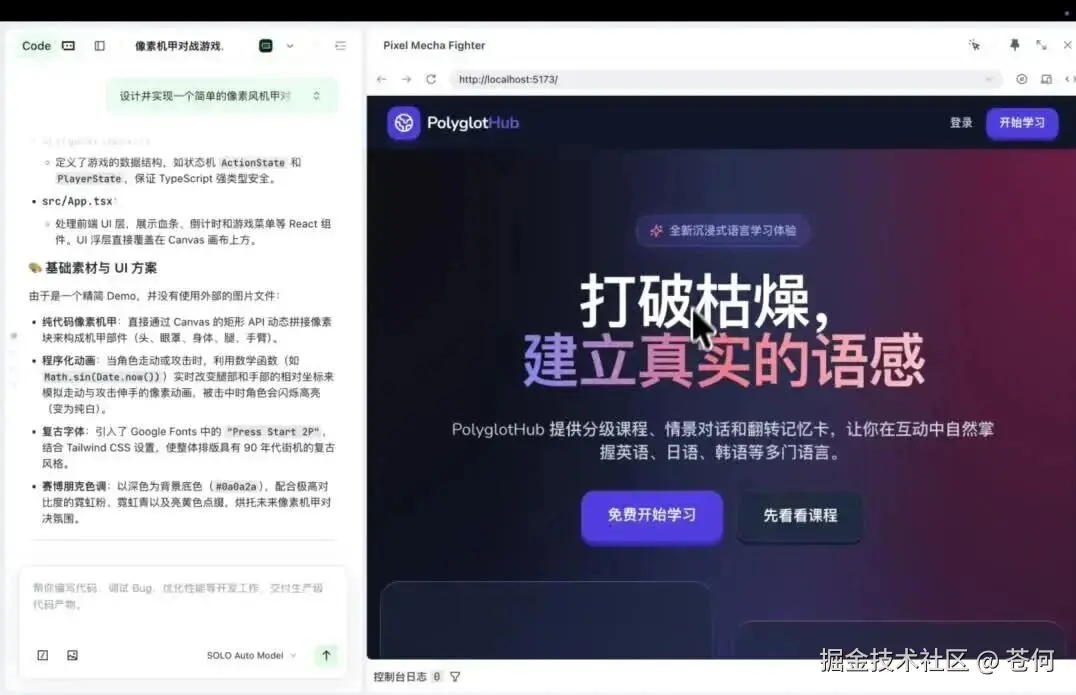Image resolution: width=1076 pixels, height=695 pixels.
Task: Click the 纯代码像素机甲 bullet label
Action: (x=79, y=322)
